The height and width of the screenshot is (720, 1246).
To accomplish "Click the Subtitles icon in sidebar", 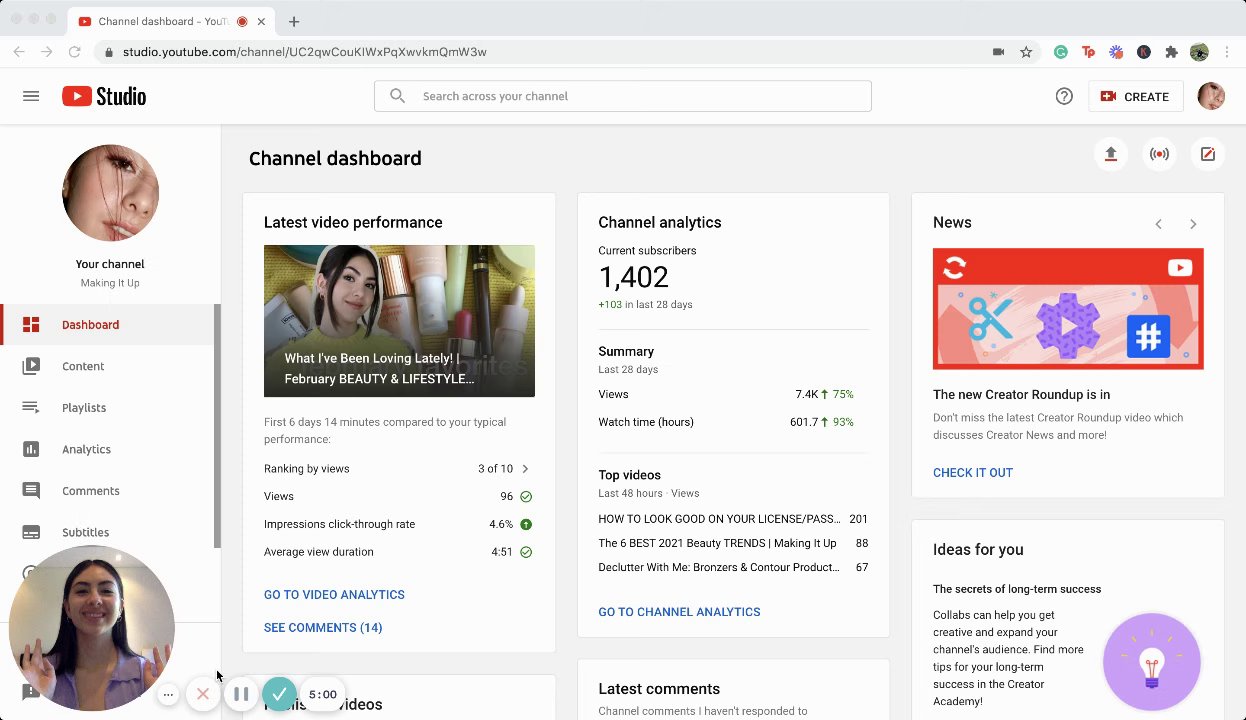I will click(x=31, y=532).
